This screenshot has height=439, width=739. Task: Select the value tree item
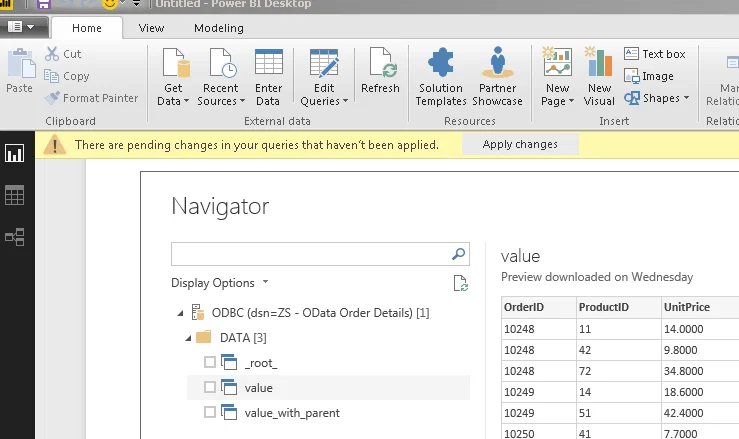point(328,388)
